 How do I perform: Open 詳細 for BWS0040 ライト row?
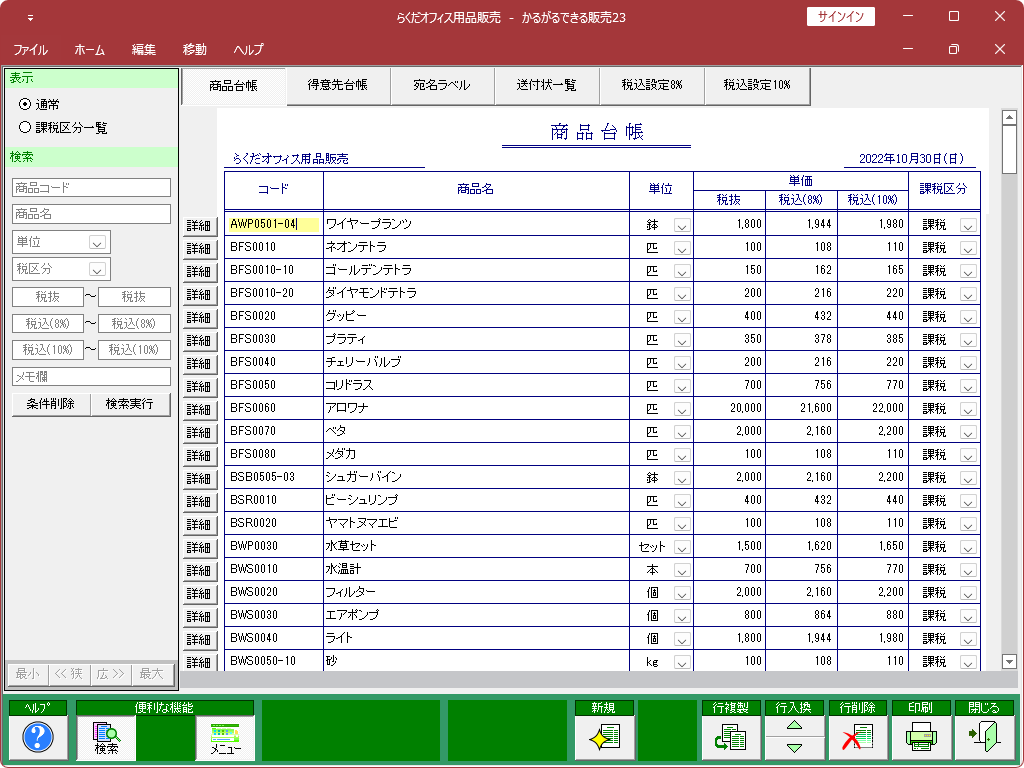pos(199,639)
